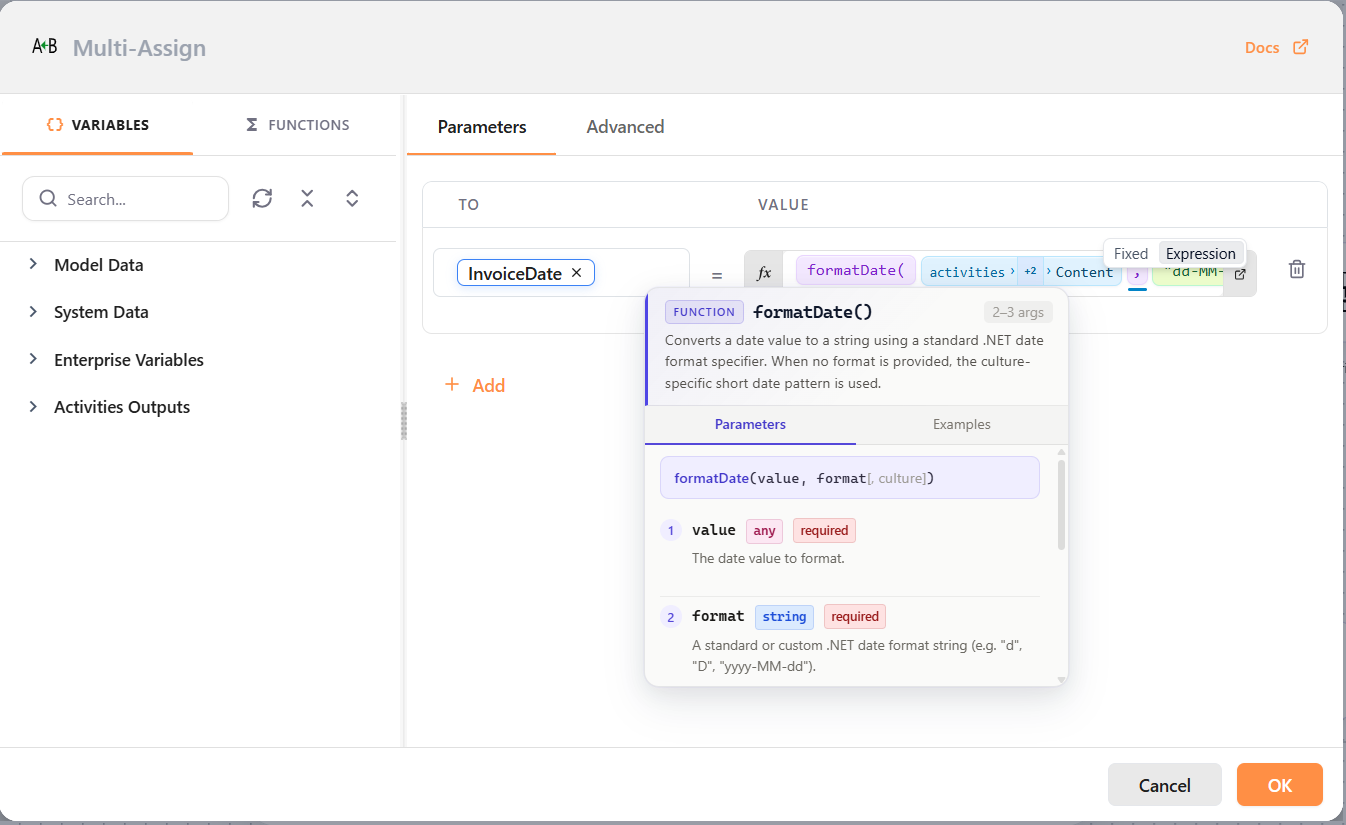Open expression in expanded editor
This screenshot has height=825, width=1346.
[1240, 274]
